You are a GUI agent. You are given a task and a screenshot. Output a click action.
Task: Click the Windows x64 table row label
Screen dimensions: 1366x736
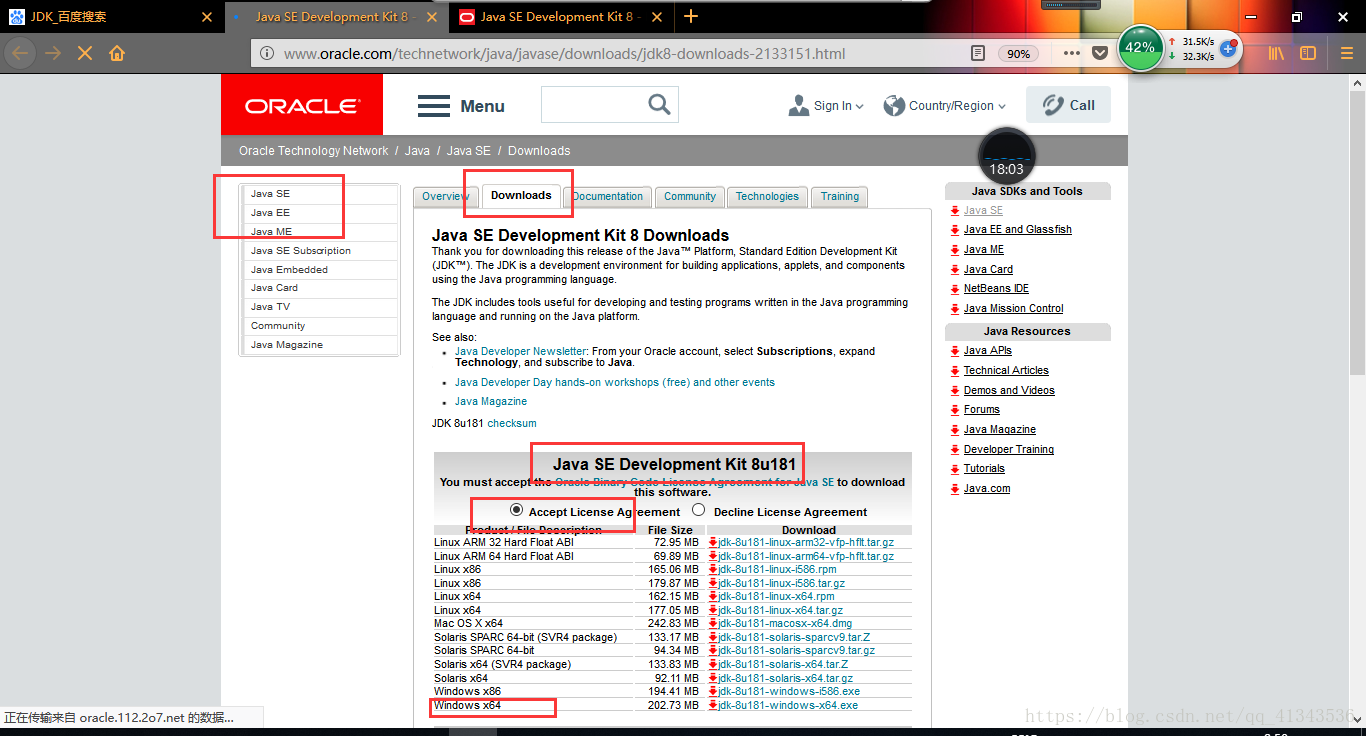[x=467, y=705]
